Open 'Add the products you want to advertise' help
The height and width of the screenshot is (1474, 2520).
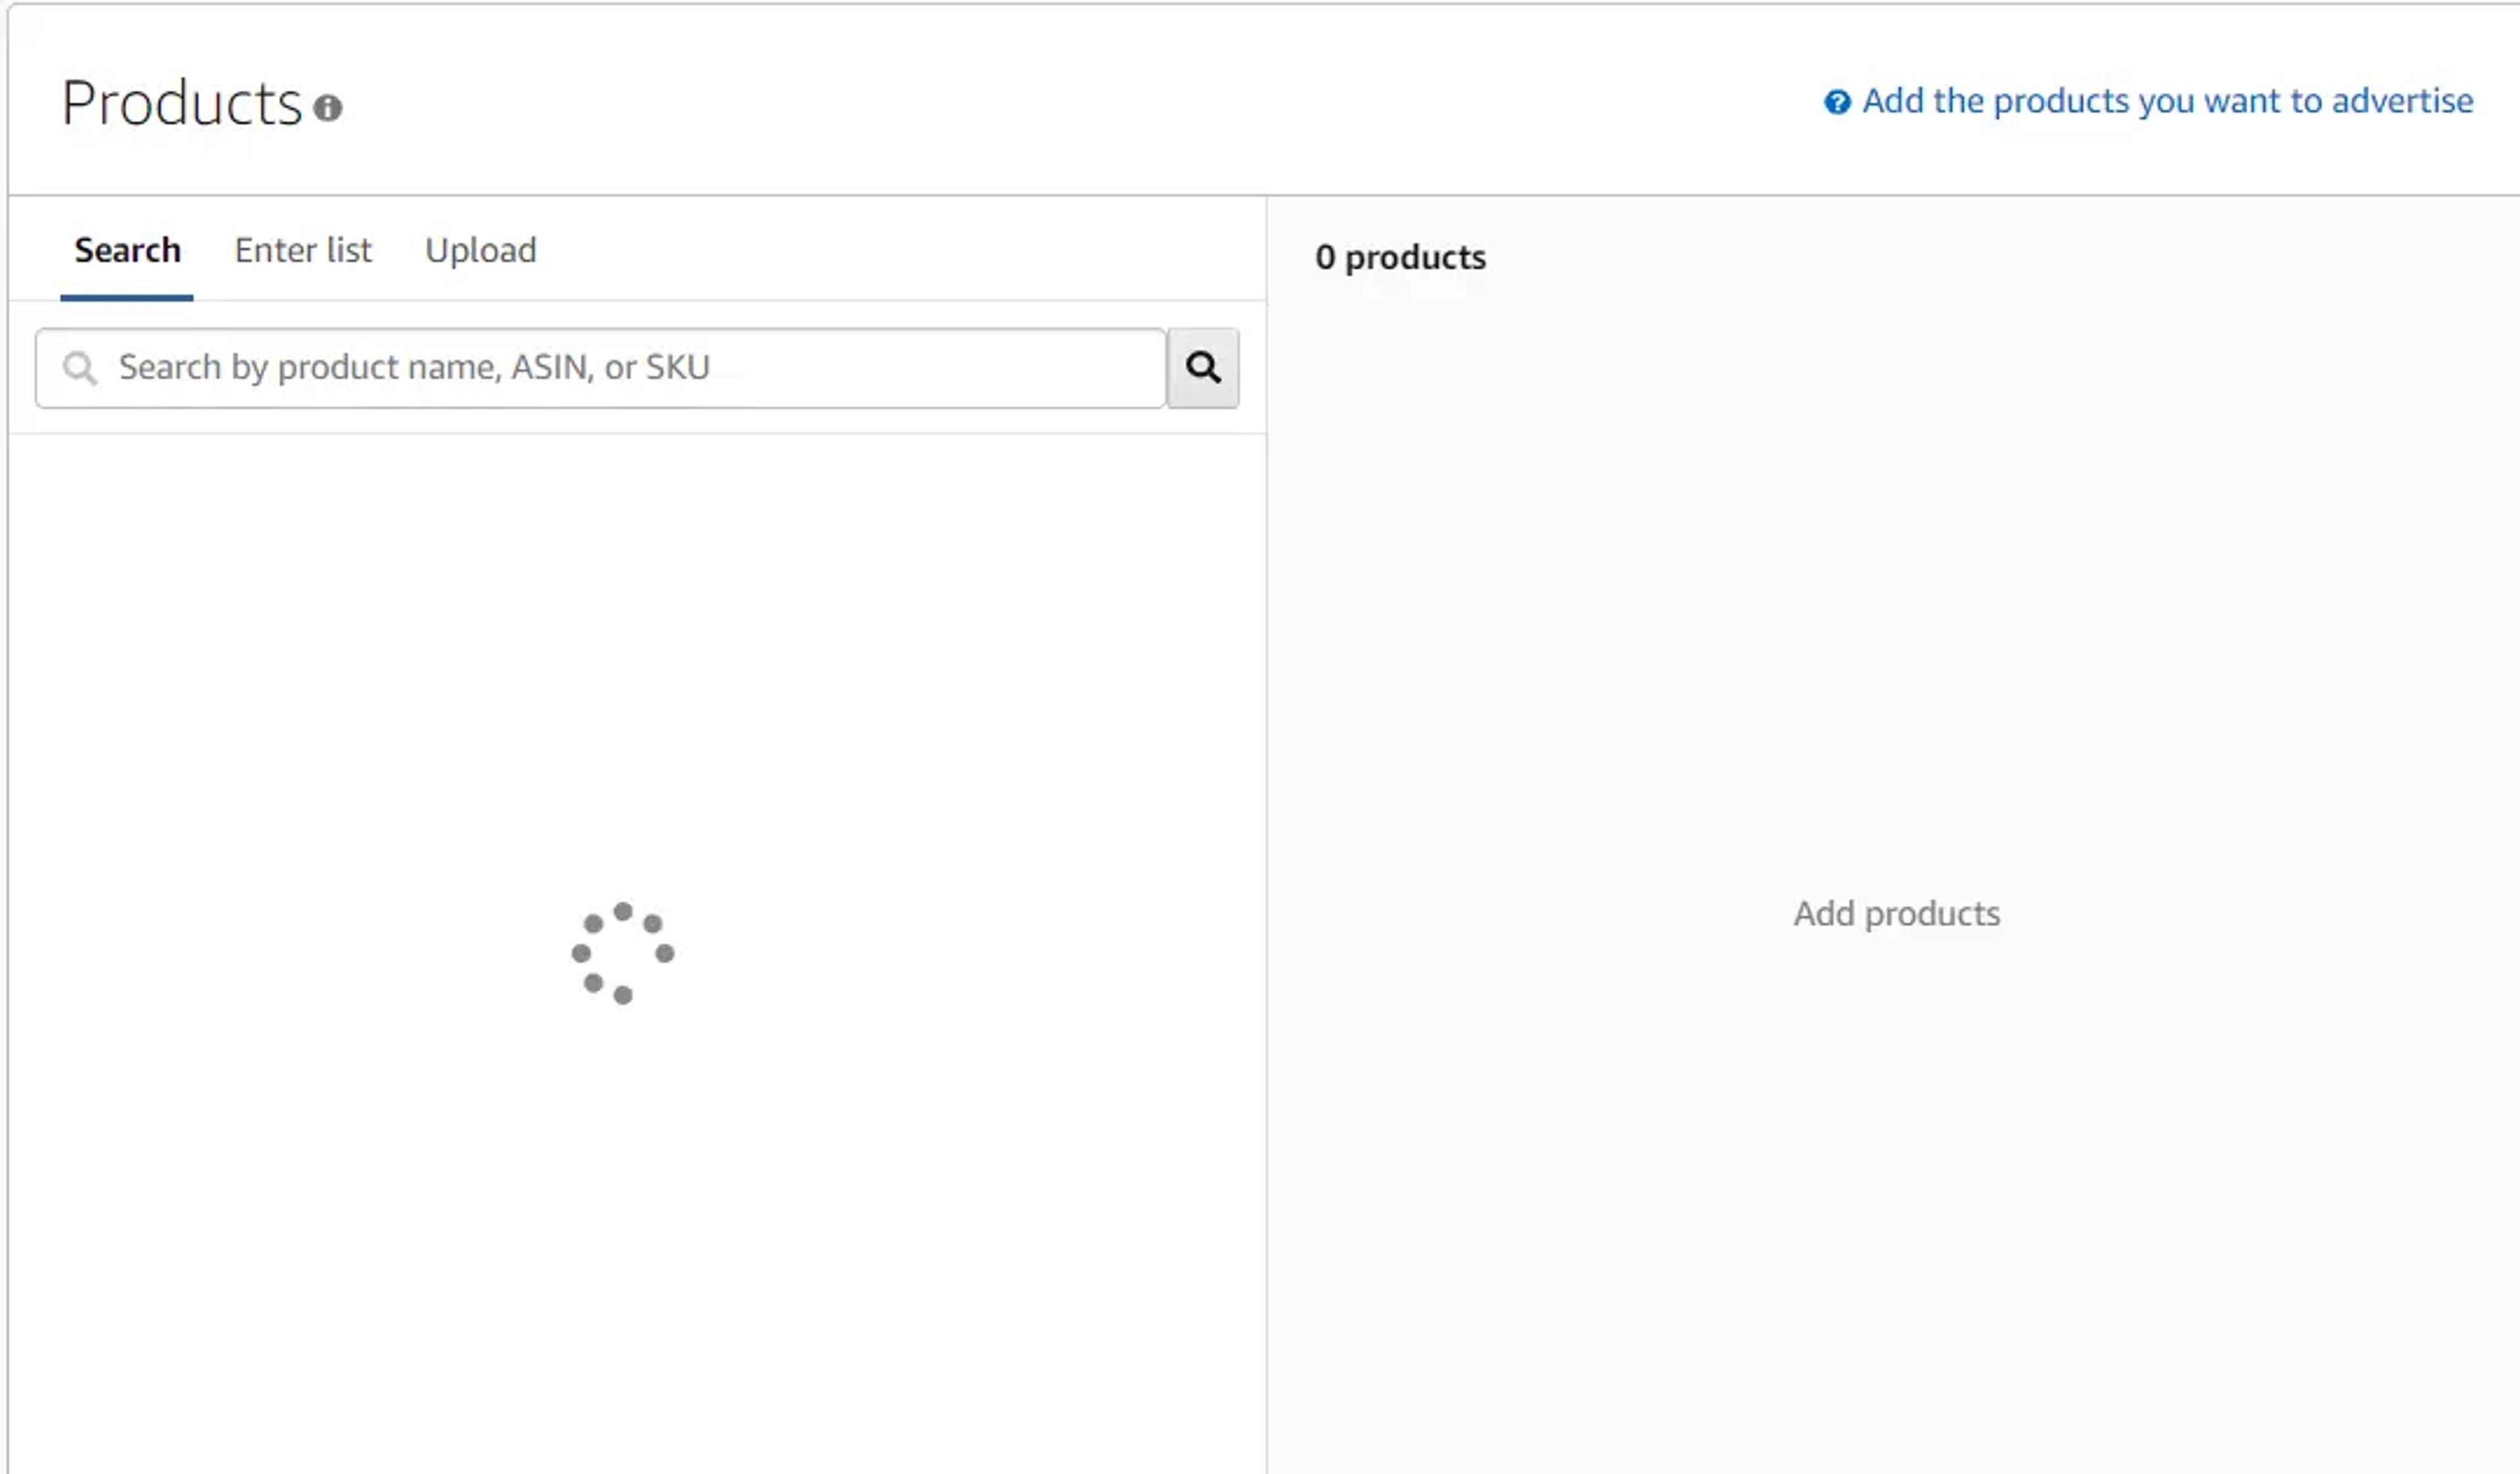2167,101
